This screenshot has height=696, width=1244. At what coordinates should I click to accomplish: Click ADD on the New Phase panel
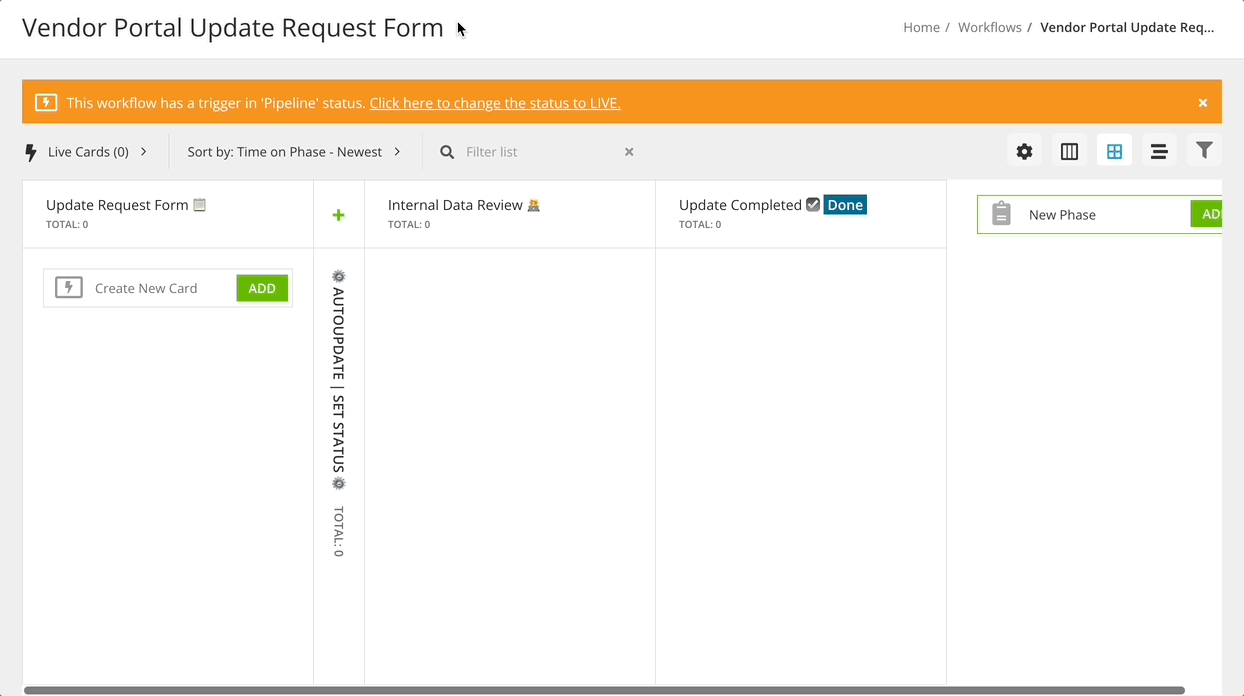click(1209, 213)
